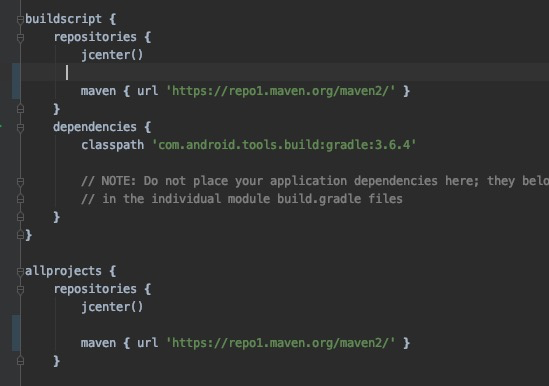Viewport: 549px width, 386px height.
Task: Fold marker at comment 'in the individual module' line
Action: (20, 199)
